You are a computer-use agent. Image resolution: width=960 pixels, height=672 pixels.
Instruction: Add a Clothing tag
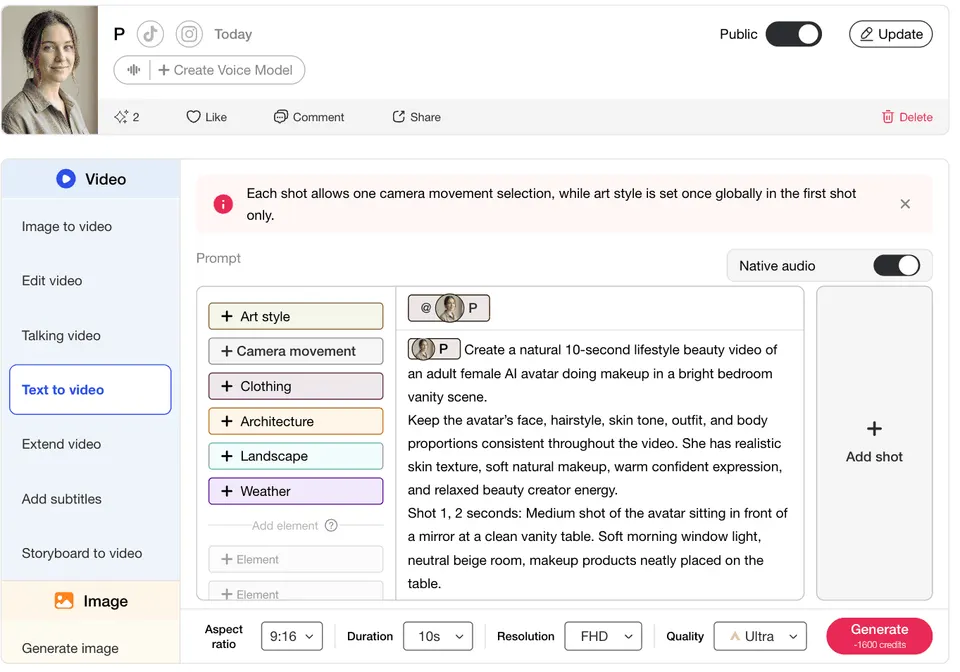pyautogui.click(x=296, y=386)
